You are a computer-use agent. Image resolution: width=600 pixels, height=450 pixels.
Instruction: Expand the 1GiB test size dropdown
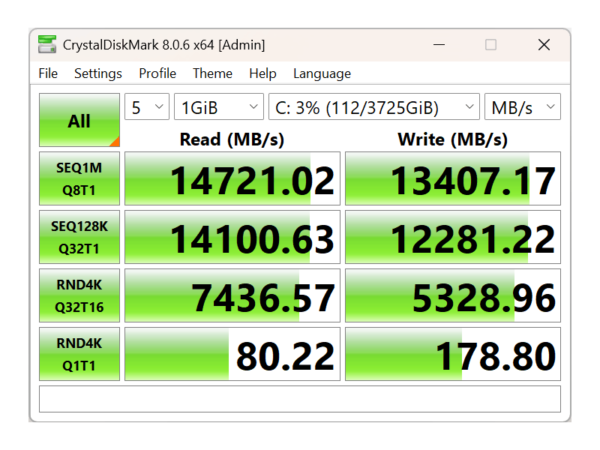[x=218, y=107]
